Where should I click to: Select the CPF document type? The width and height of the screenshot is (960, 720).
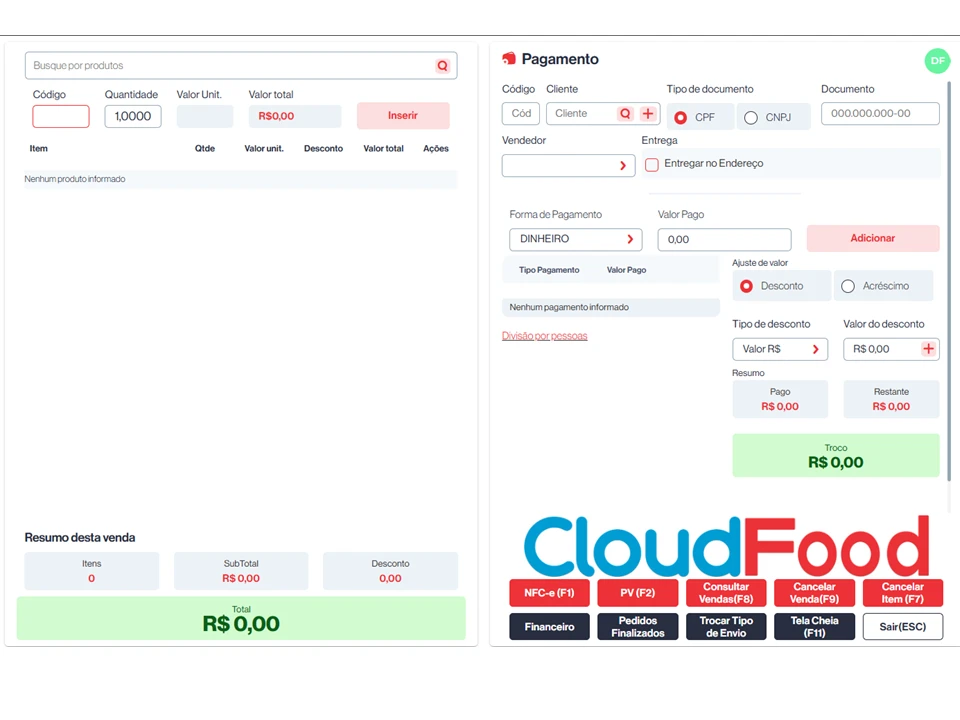coord(681,117)
